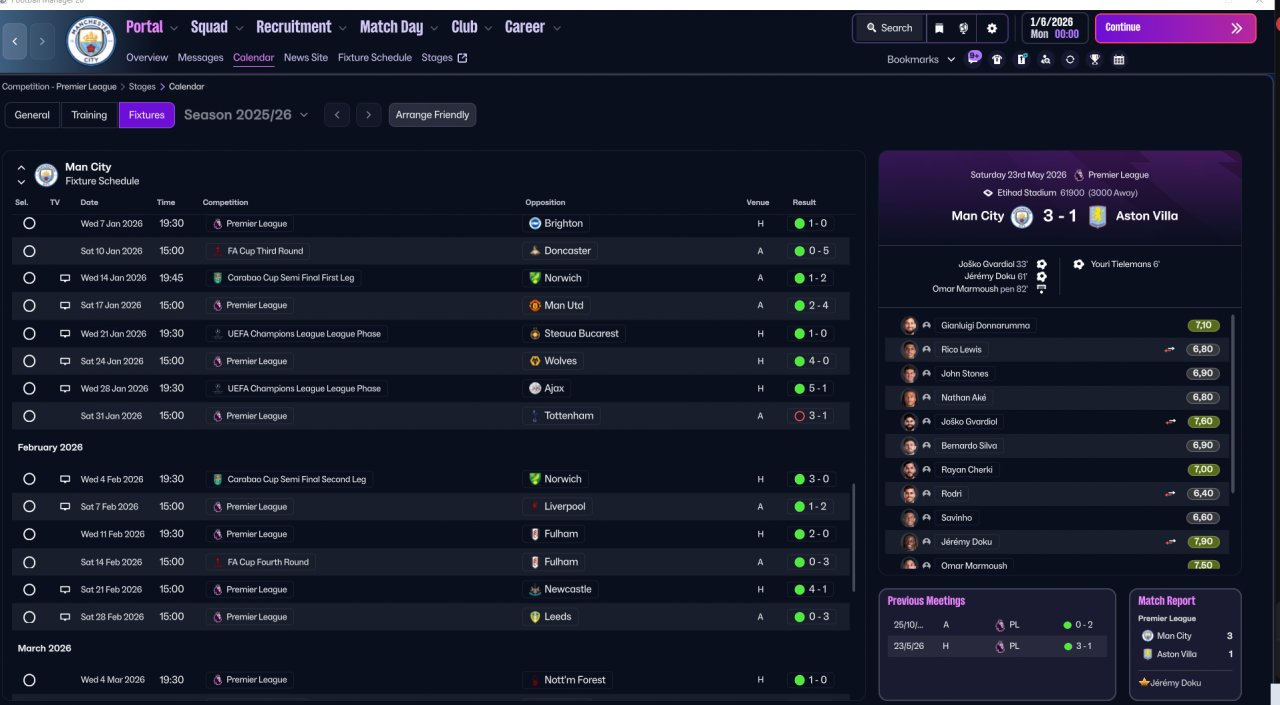Open the trophy bookmark icon
This screenshot has width=1280, height=705.
[x=1095, y=59]
